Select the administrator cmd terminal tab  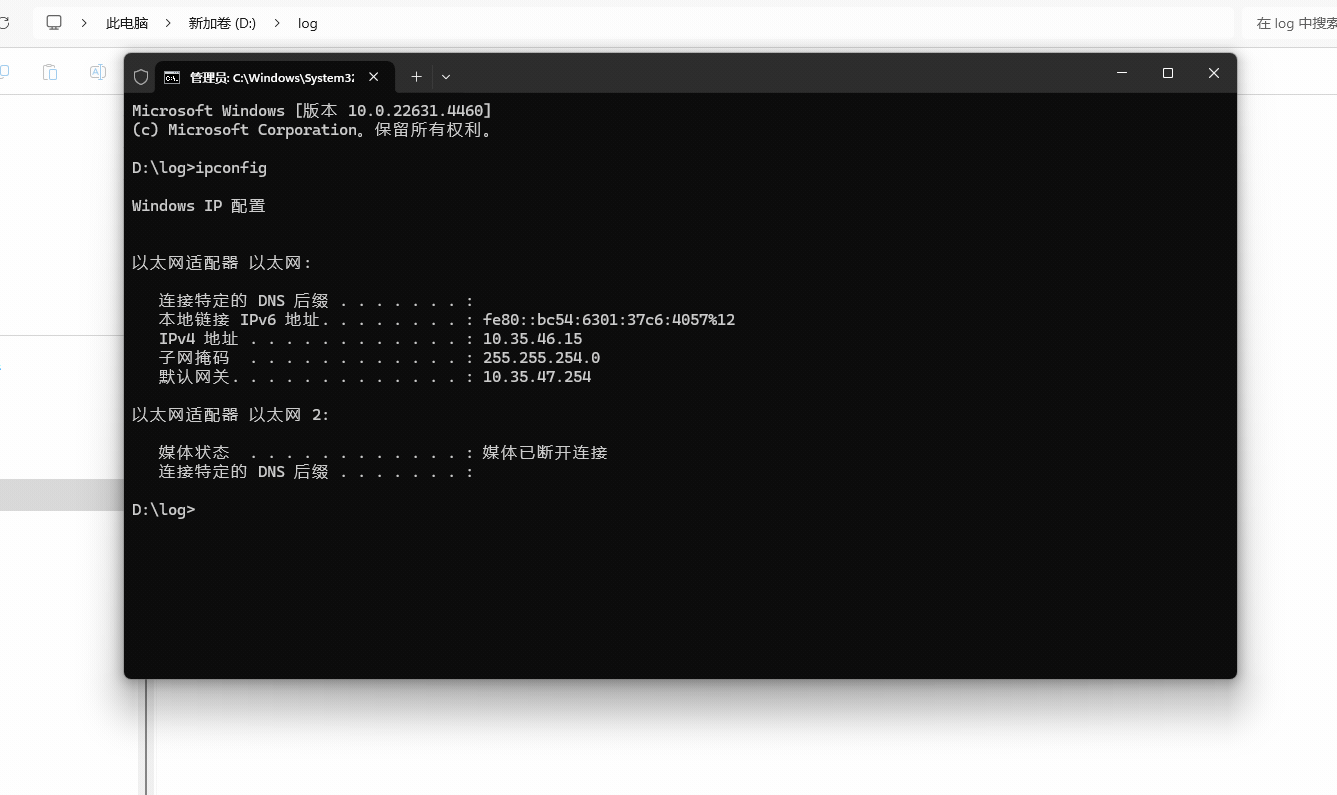tap(273, 77)
